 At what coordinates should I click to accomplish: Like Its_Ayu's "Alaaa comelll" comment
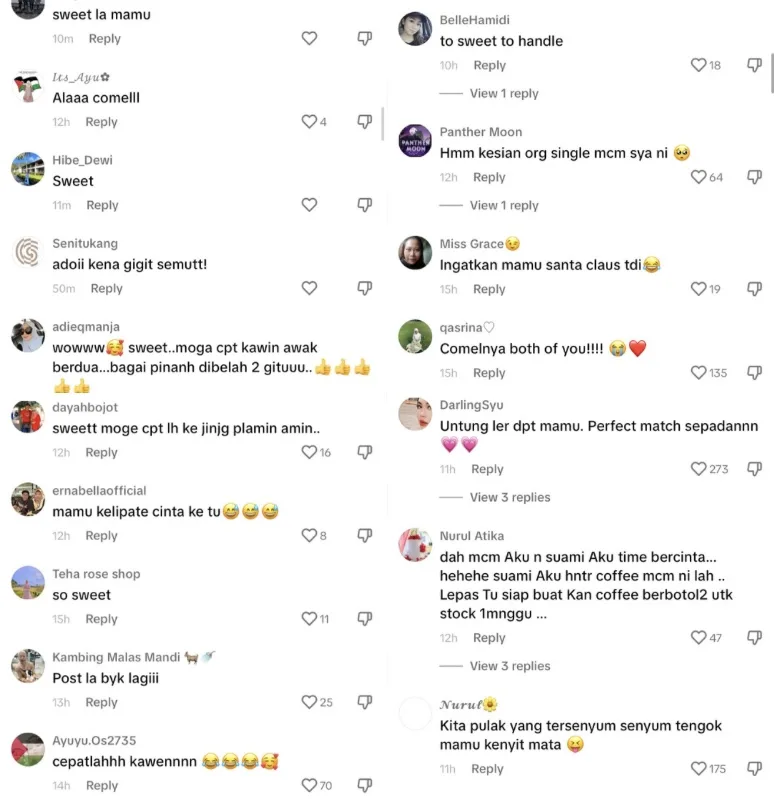point(309,122)
